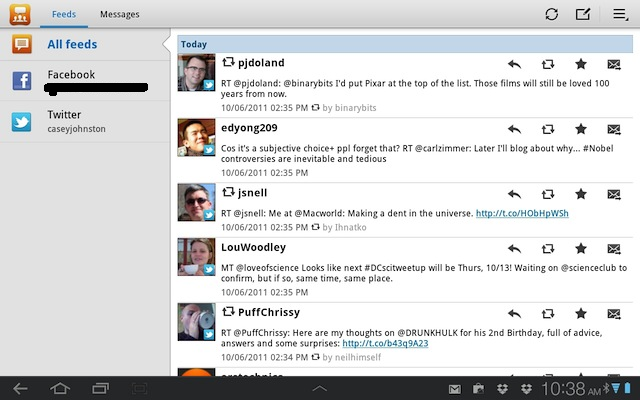This screenshot has width=640, height=400.
Task: Open the t.co/HObHpWSh link
Action: click(x=522, y=213)
